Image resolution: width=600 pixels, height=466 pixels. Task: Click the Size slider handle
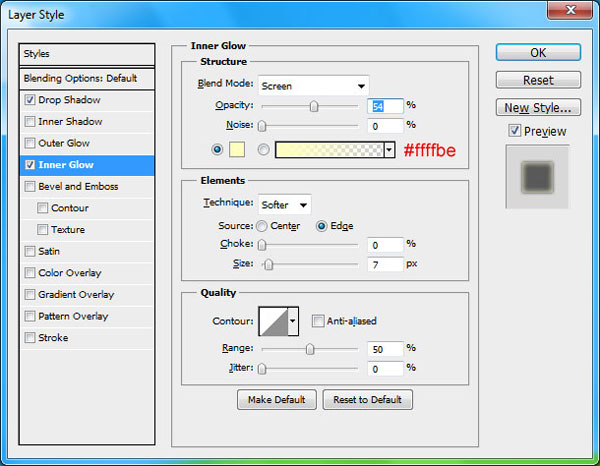pos(269,264)
